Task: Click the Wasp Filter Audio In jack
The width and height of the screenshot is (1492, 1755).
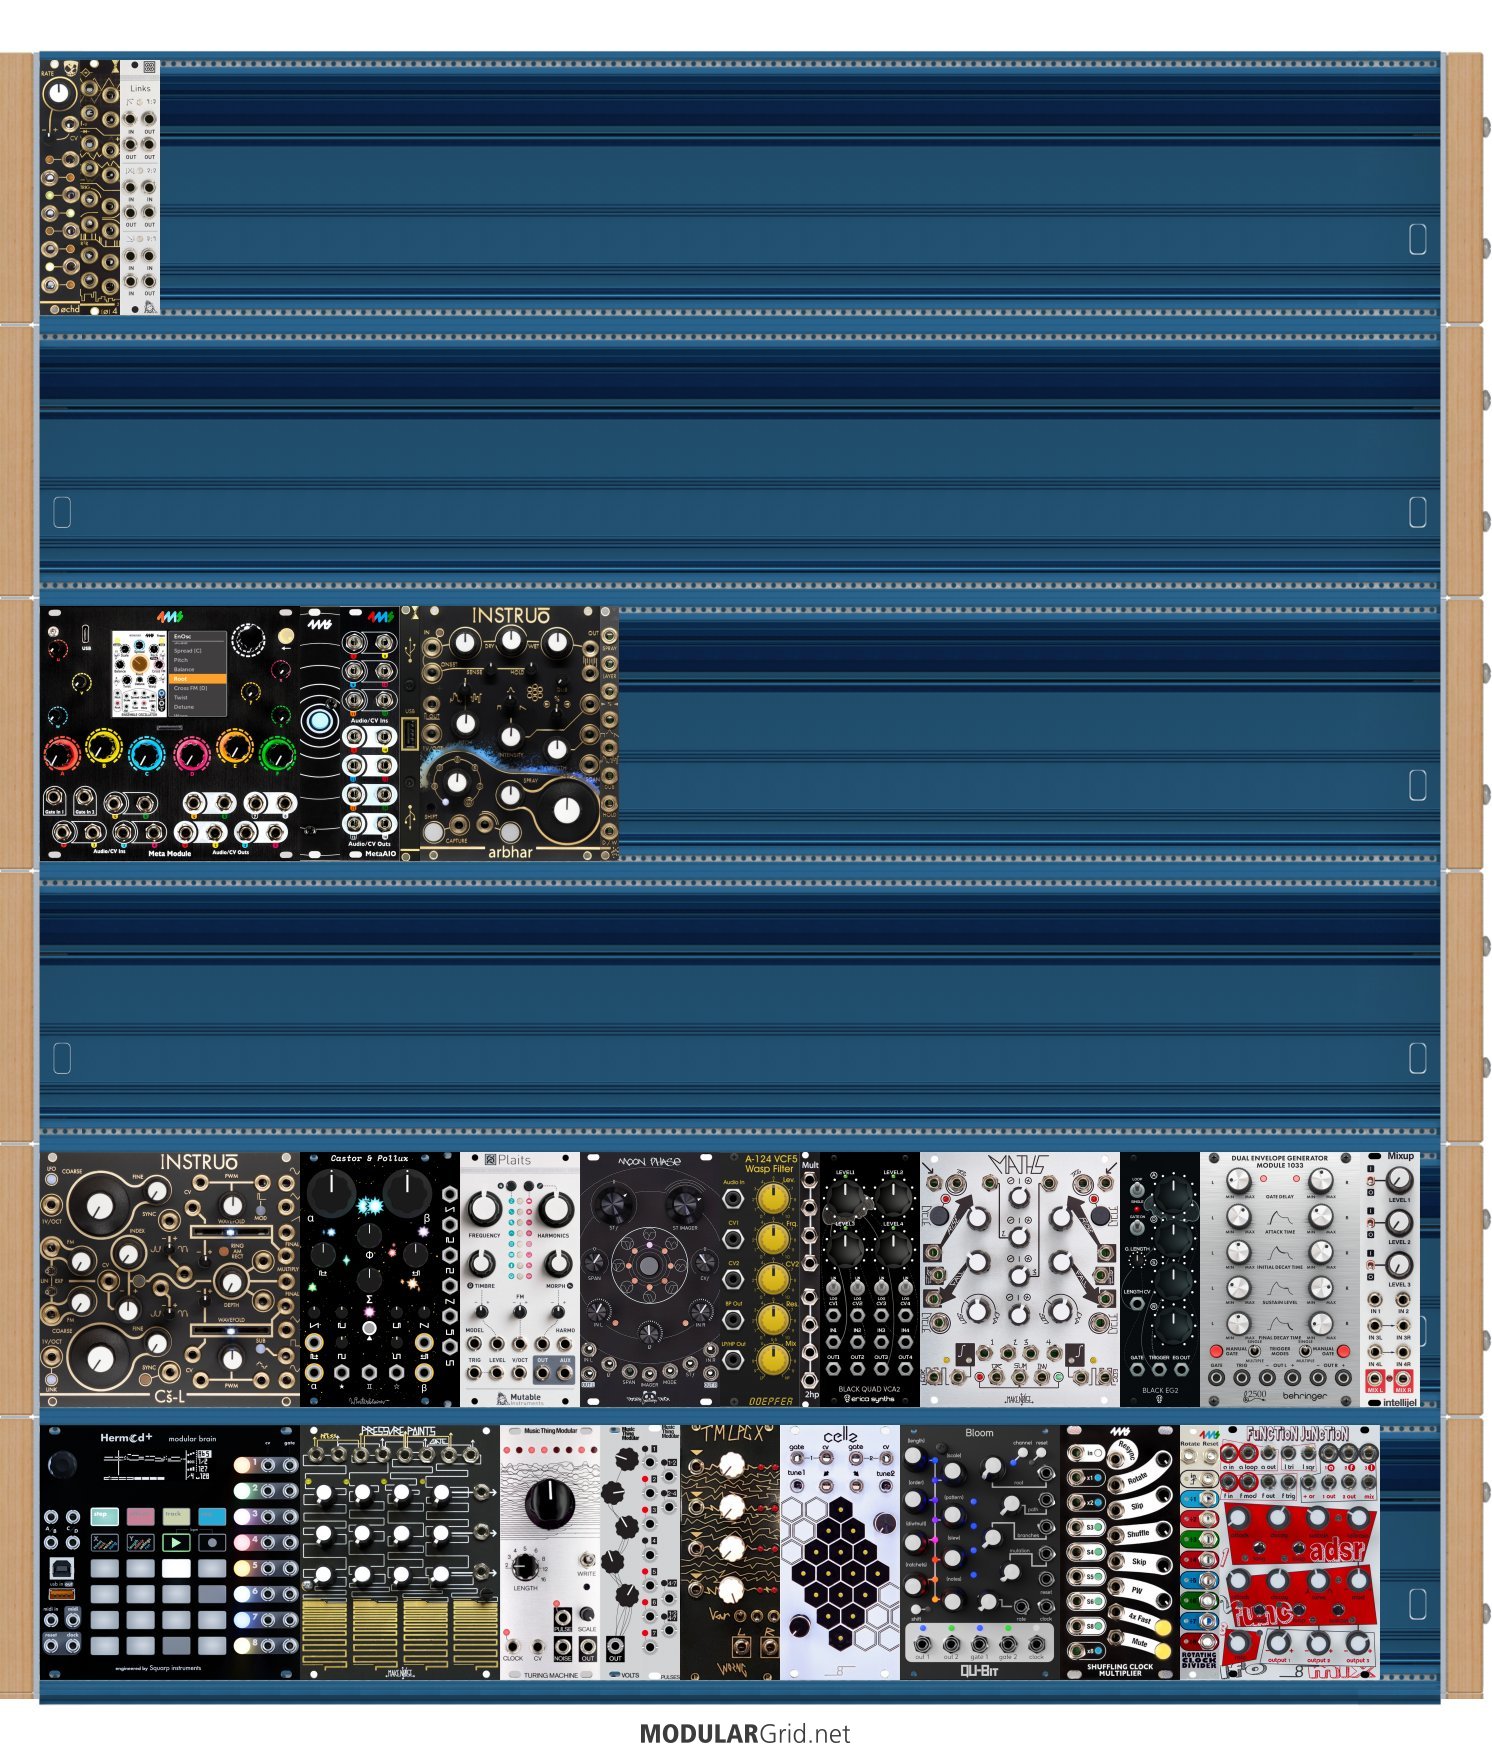Action: [x=733, y=1199]
